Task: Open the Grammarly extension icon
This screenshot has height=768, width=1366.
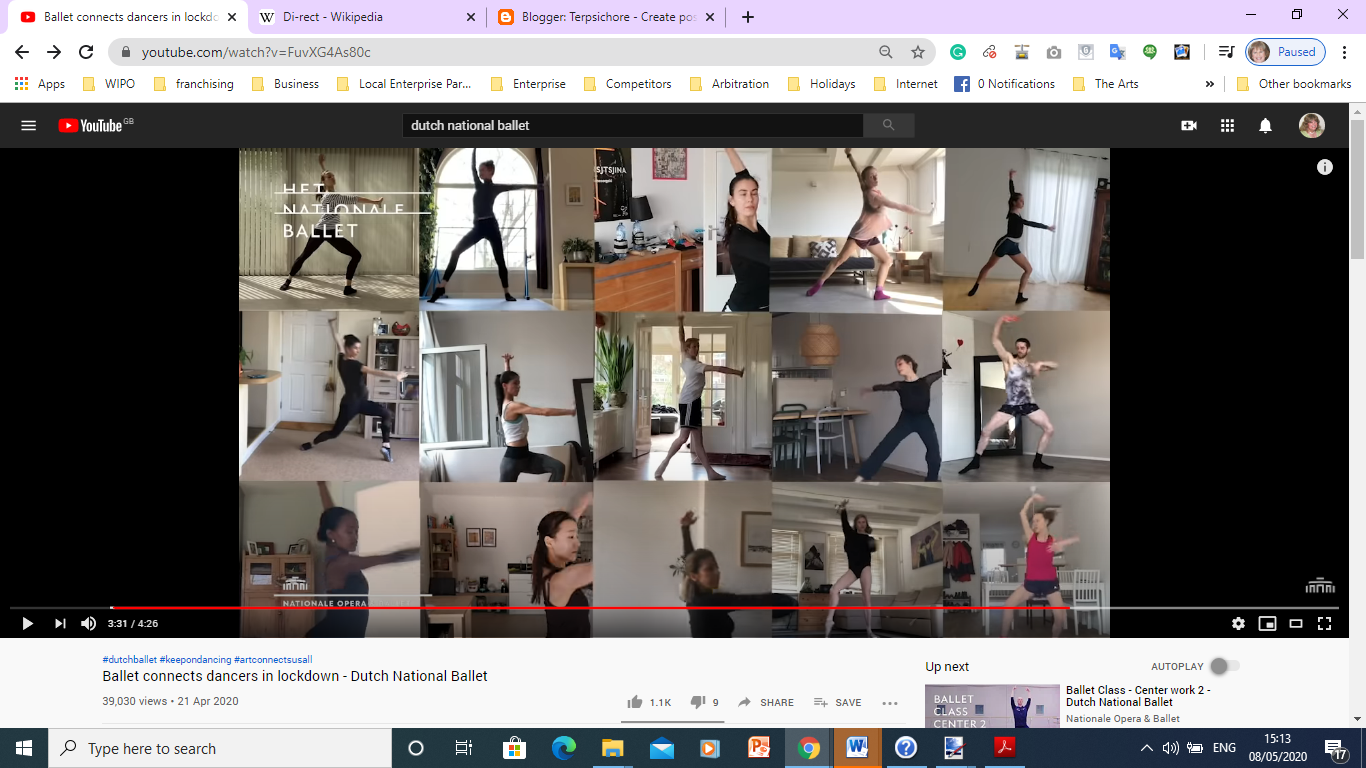Action: [958, 52]
